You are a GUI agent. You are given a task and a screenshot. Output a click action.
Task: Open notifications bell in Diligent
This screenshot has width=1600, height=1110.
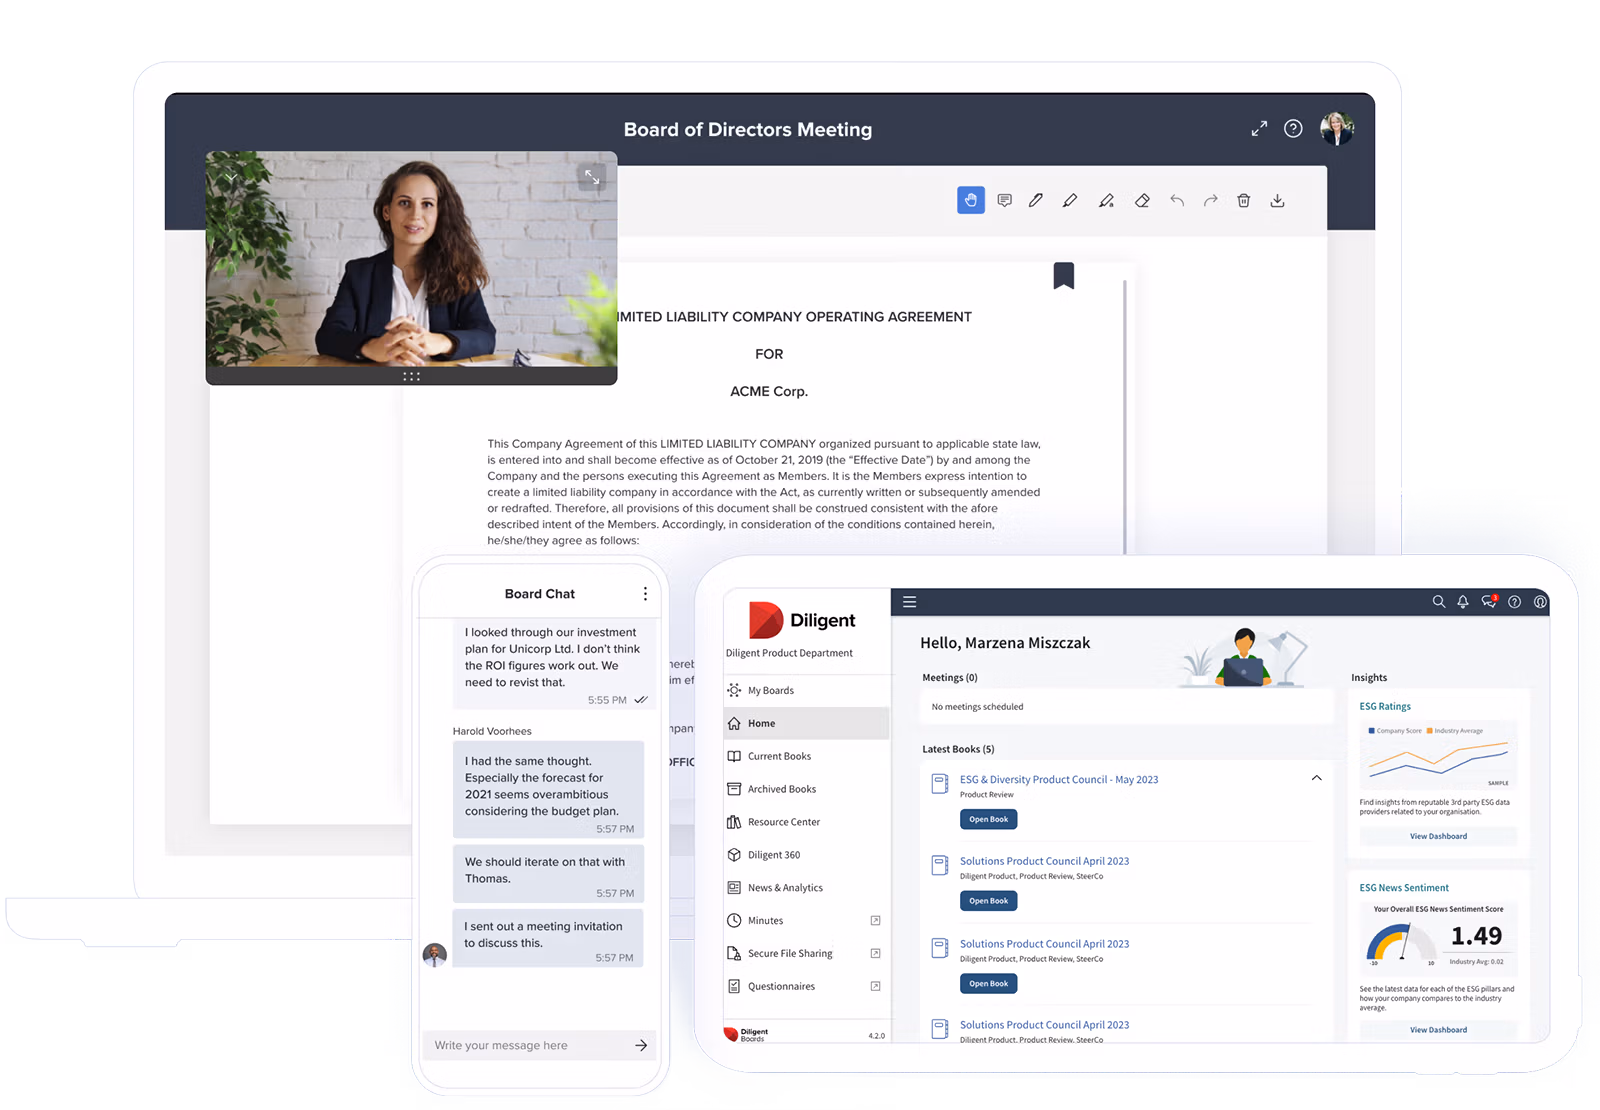click(1463, 602)
